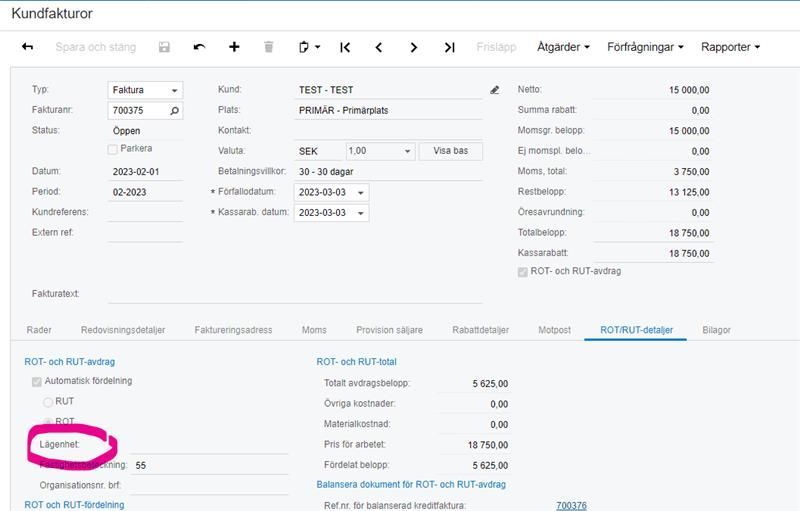Click Totalt avdragsbelopp value 5 625,00
The width and height of the screenshot is (800, 511).
[x=490, y=384]
